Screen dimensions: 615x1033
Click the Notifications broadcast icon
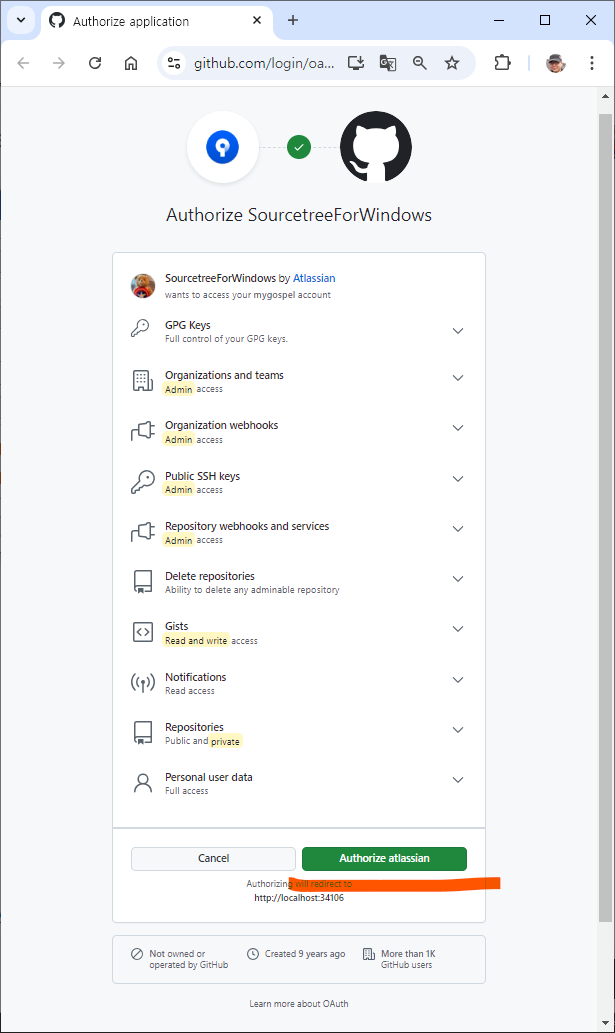coord(143,683)
